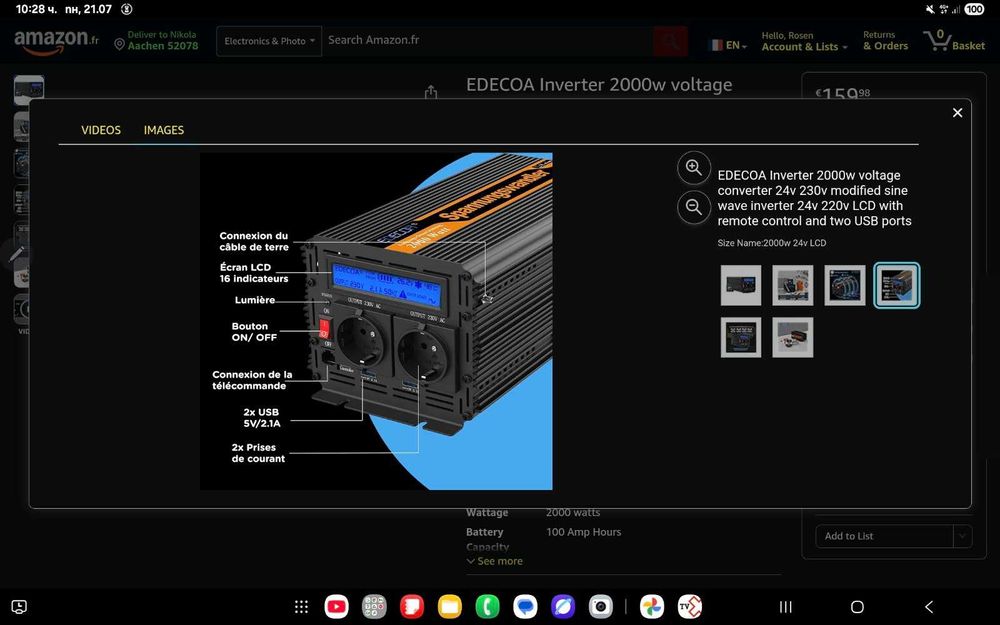The height and width of the screenshot is (625, 1000).
Task: Tap the muted sound status icon
Action: coord(929,9)
